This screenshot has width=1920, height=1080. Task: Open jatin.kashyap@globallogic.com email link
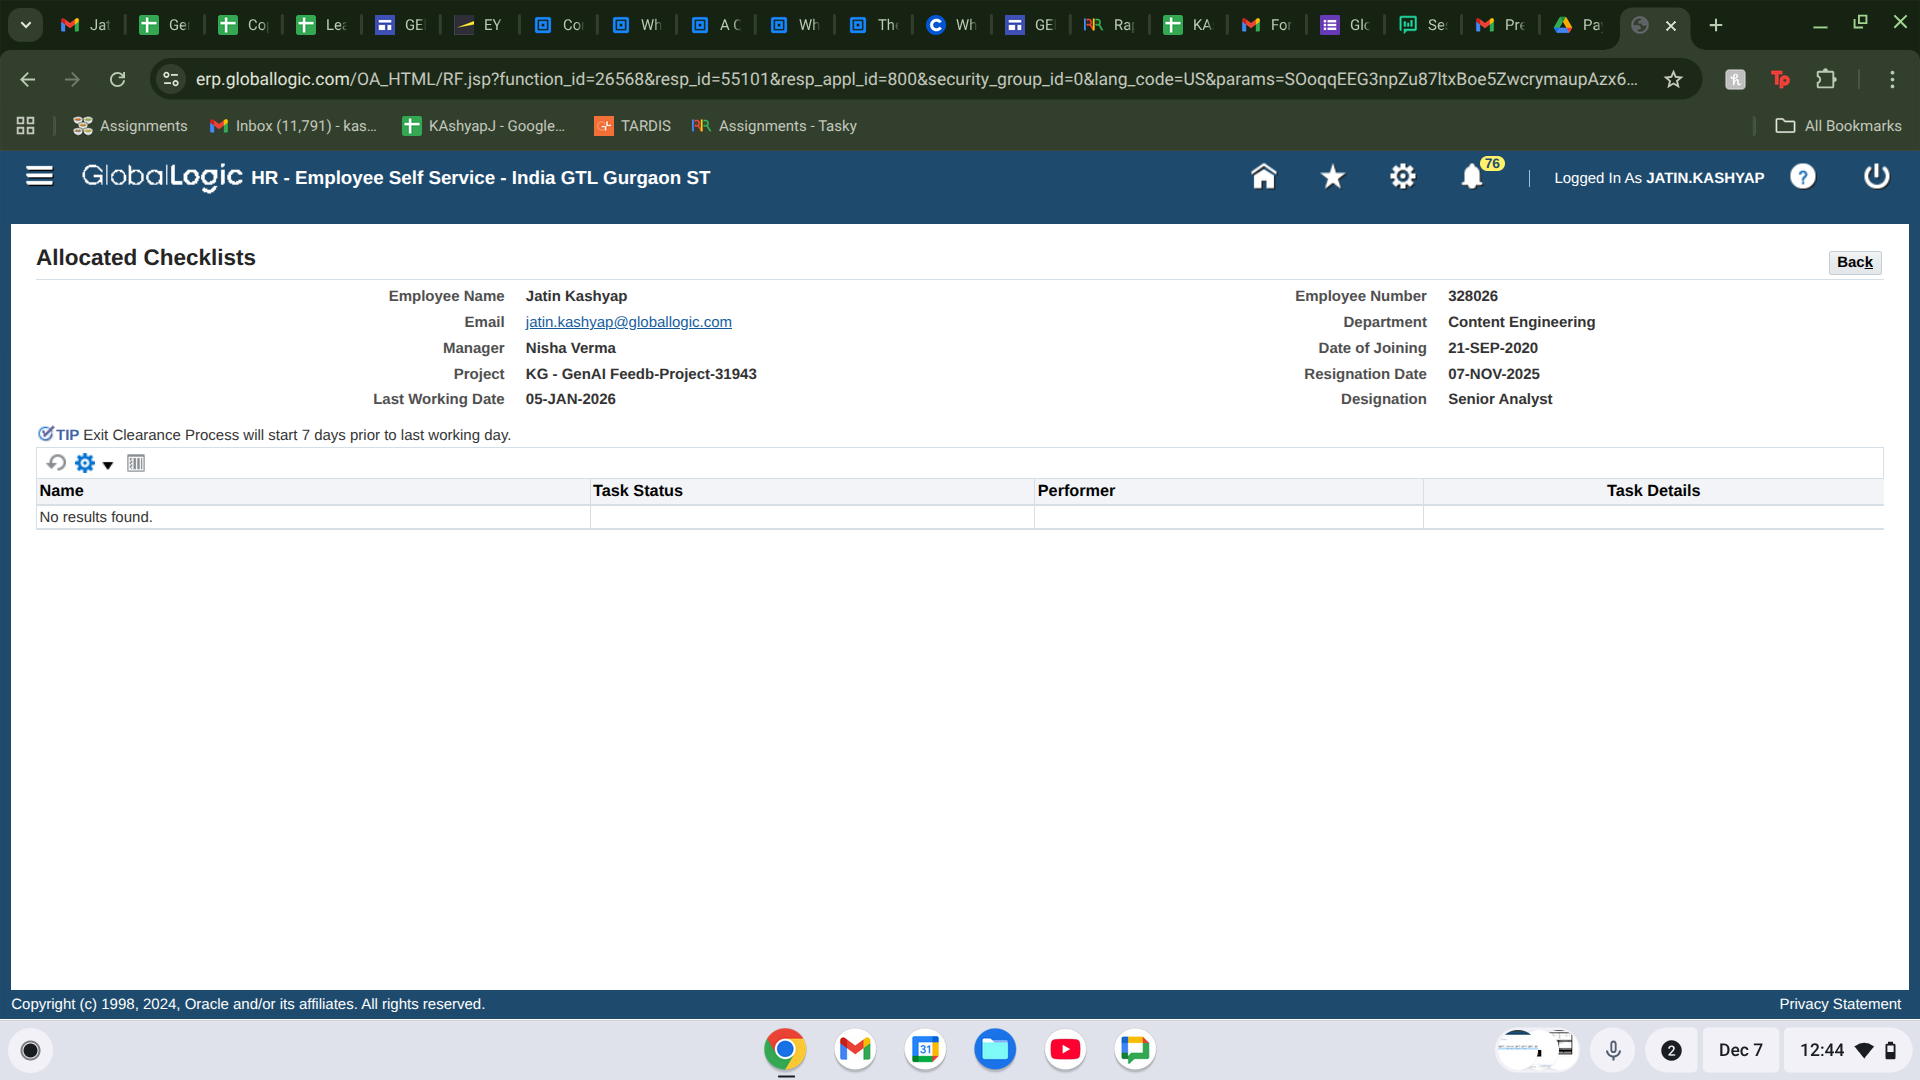pyautogui.click(x=628, y=322)
